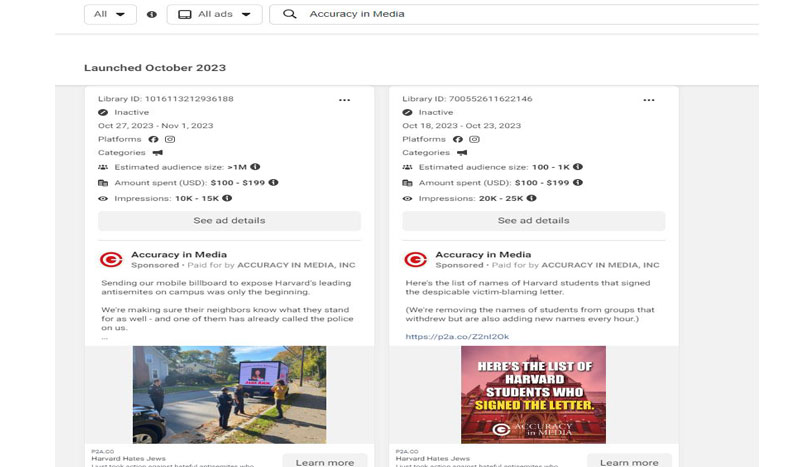The width and height of the screenshot is (800, 467).
Task: Open the three-dot menu on the first ad card
Action: click(344, 100)
